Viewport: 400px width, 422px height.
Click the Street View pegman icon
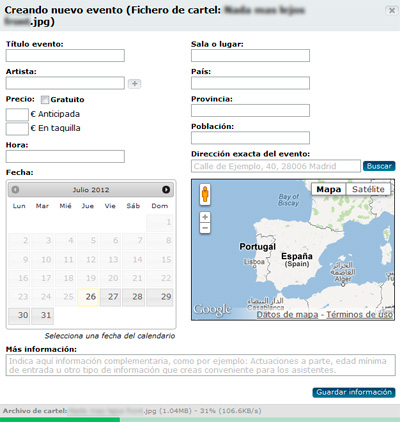click(205, 194)
